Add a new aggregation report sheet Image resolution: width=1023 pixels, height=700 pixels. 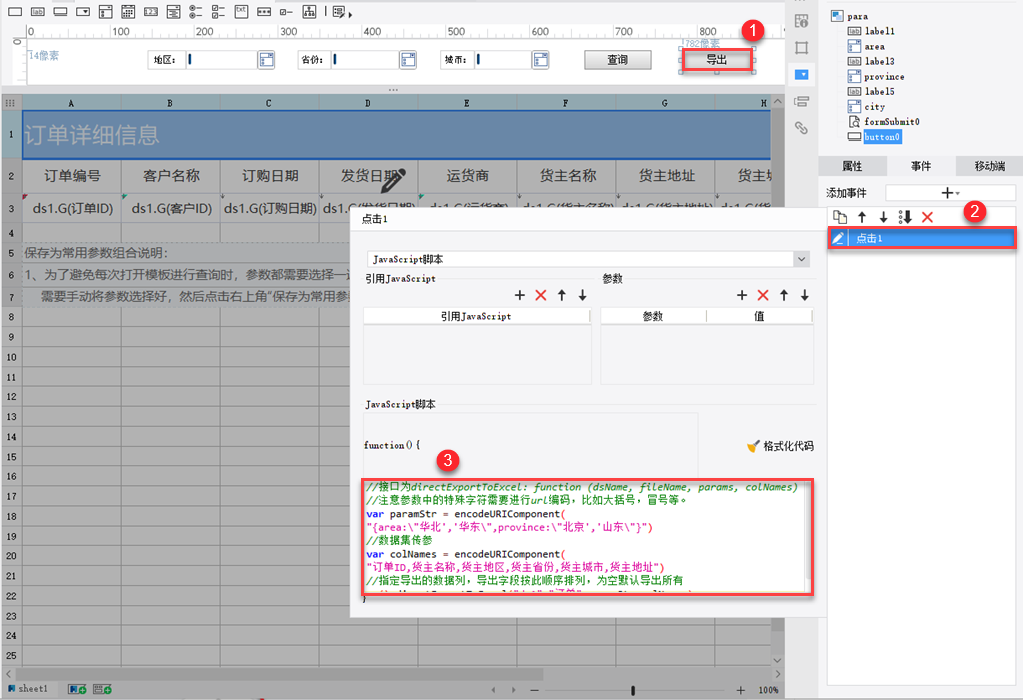pyautogui.click(x=102, y=690)
